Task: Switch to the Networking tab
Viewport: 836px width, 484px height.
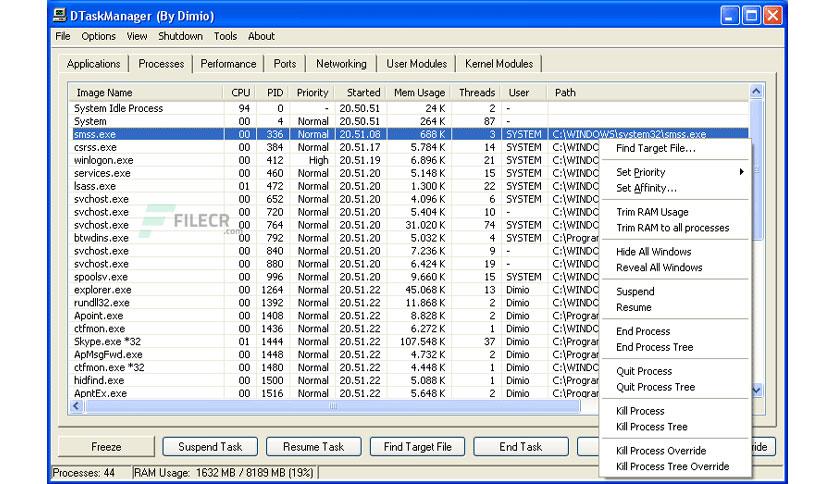Action: (x=341, y=64)
